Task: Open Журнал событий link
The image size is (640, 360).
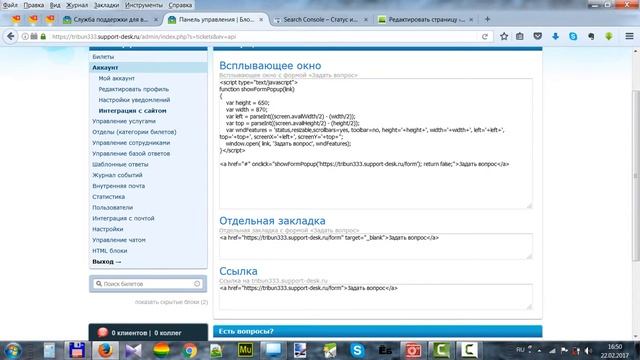Action: coord(117,175)
